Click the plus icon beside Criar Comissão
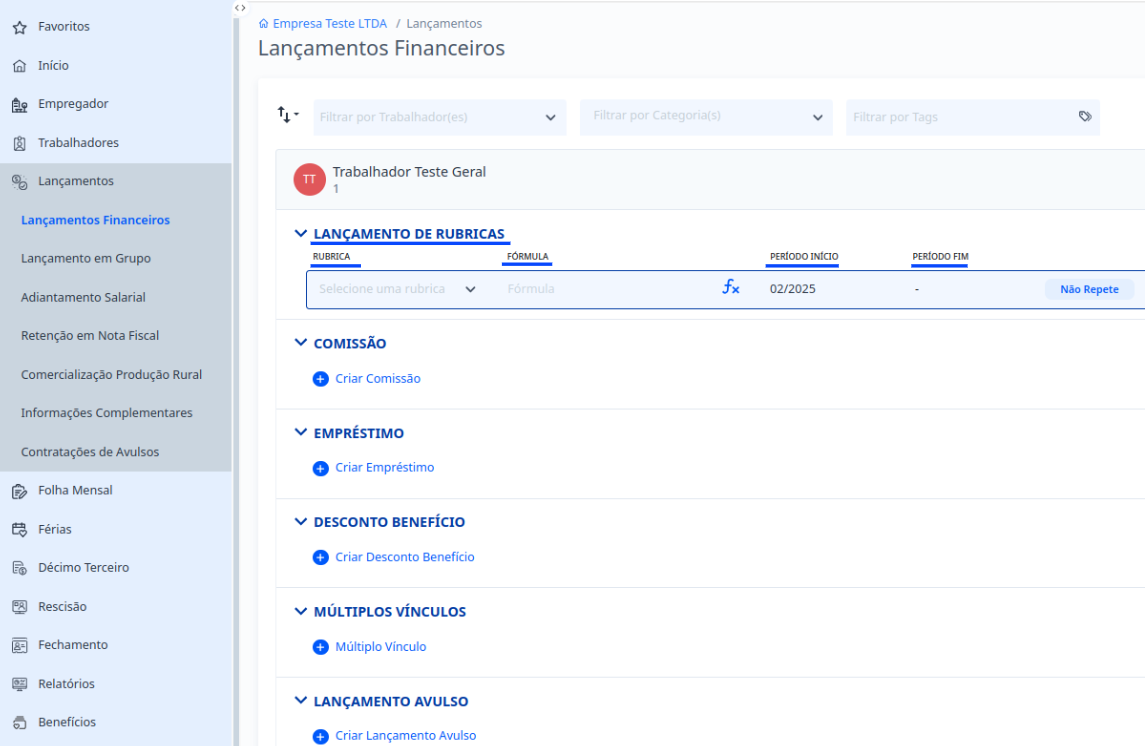The height and width of the screenshot is (746, 1145). tap(321, 379)
